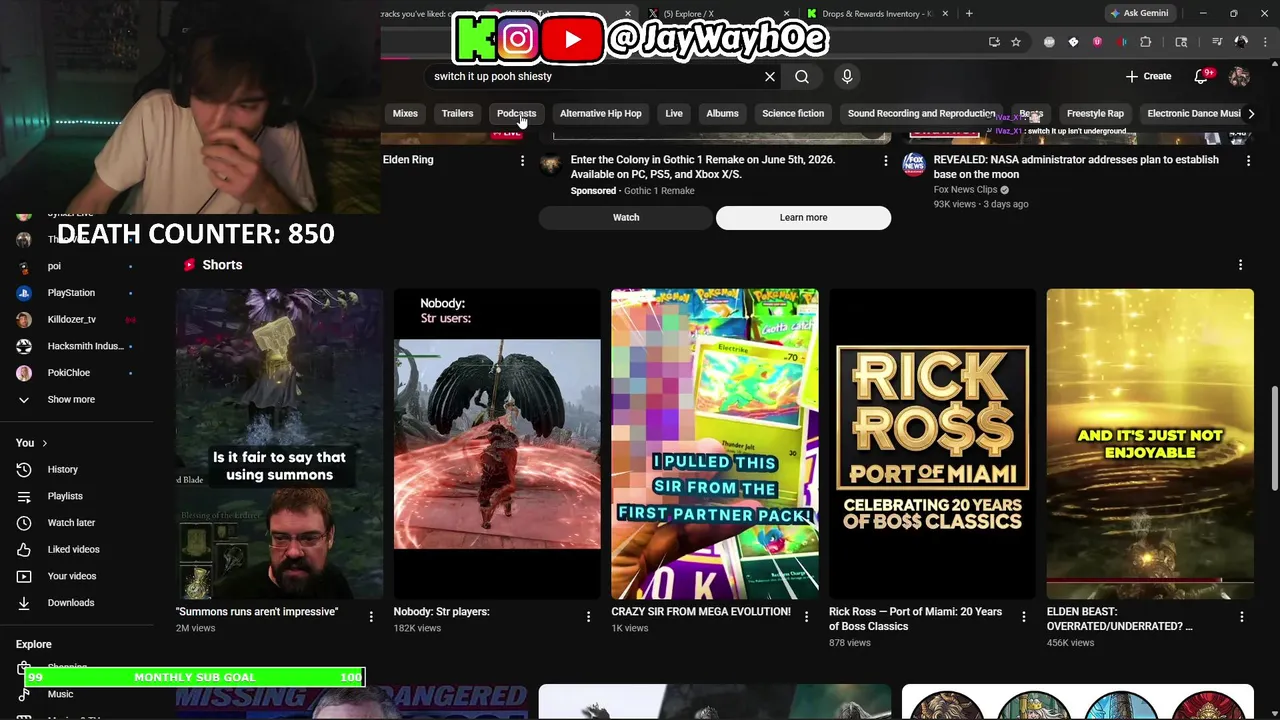Screen dimensions: 1280x720
Task: Select the Mixes filter chip
Action: (405, 113)
